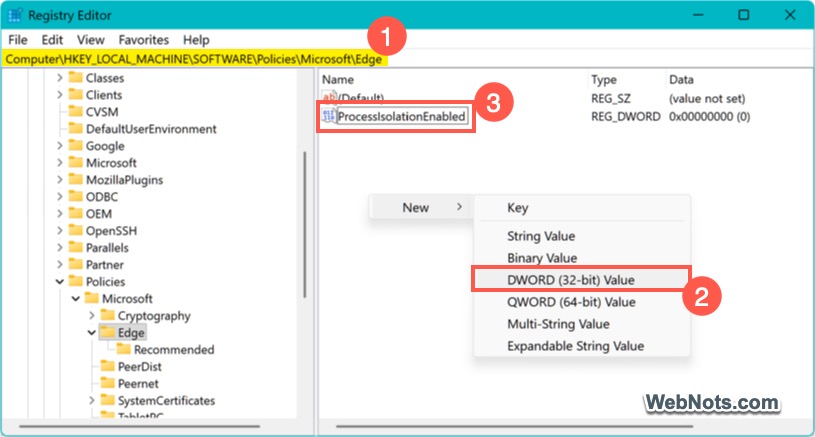Choose String Value in submenu
Screen dimensions: 815x437
(x=582, y=236)
